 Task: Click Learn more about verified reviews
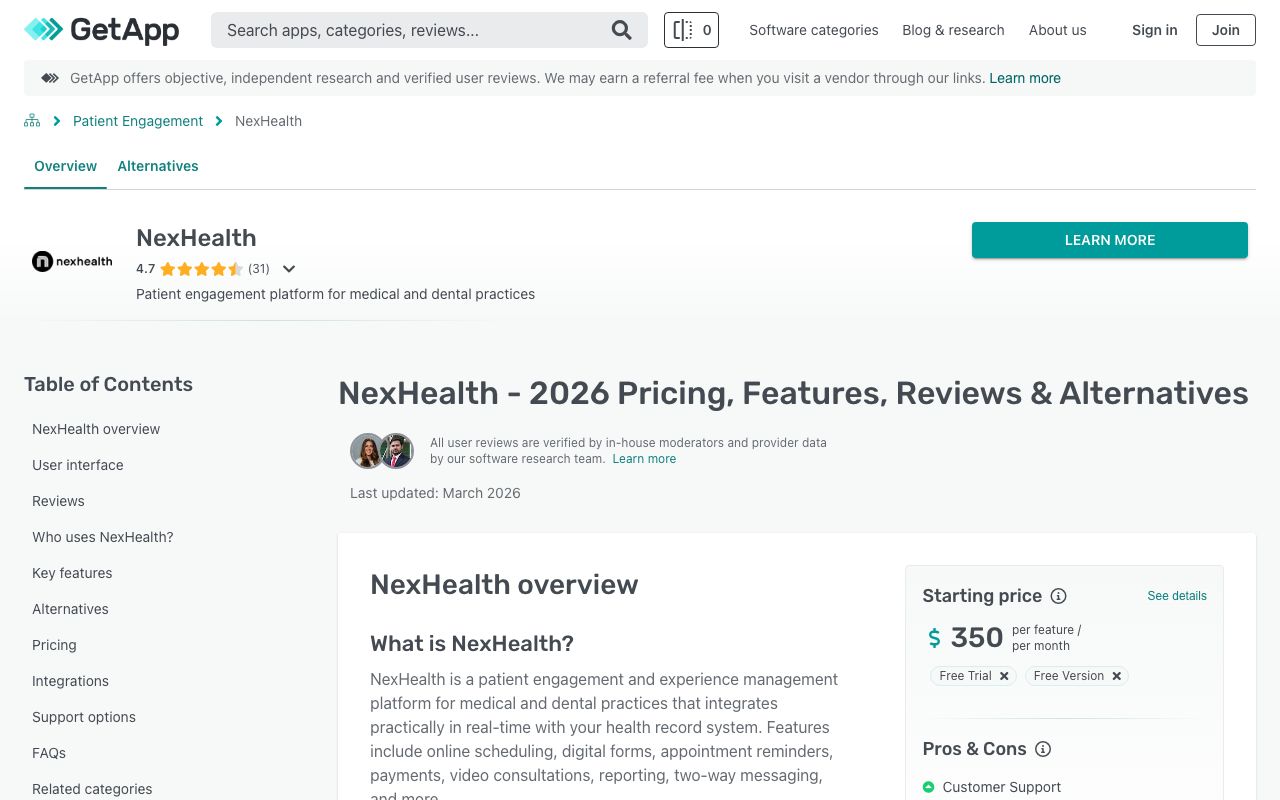tap(644, 459)
